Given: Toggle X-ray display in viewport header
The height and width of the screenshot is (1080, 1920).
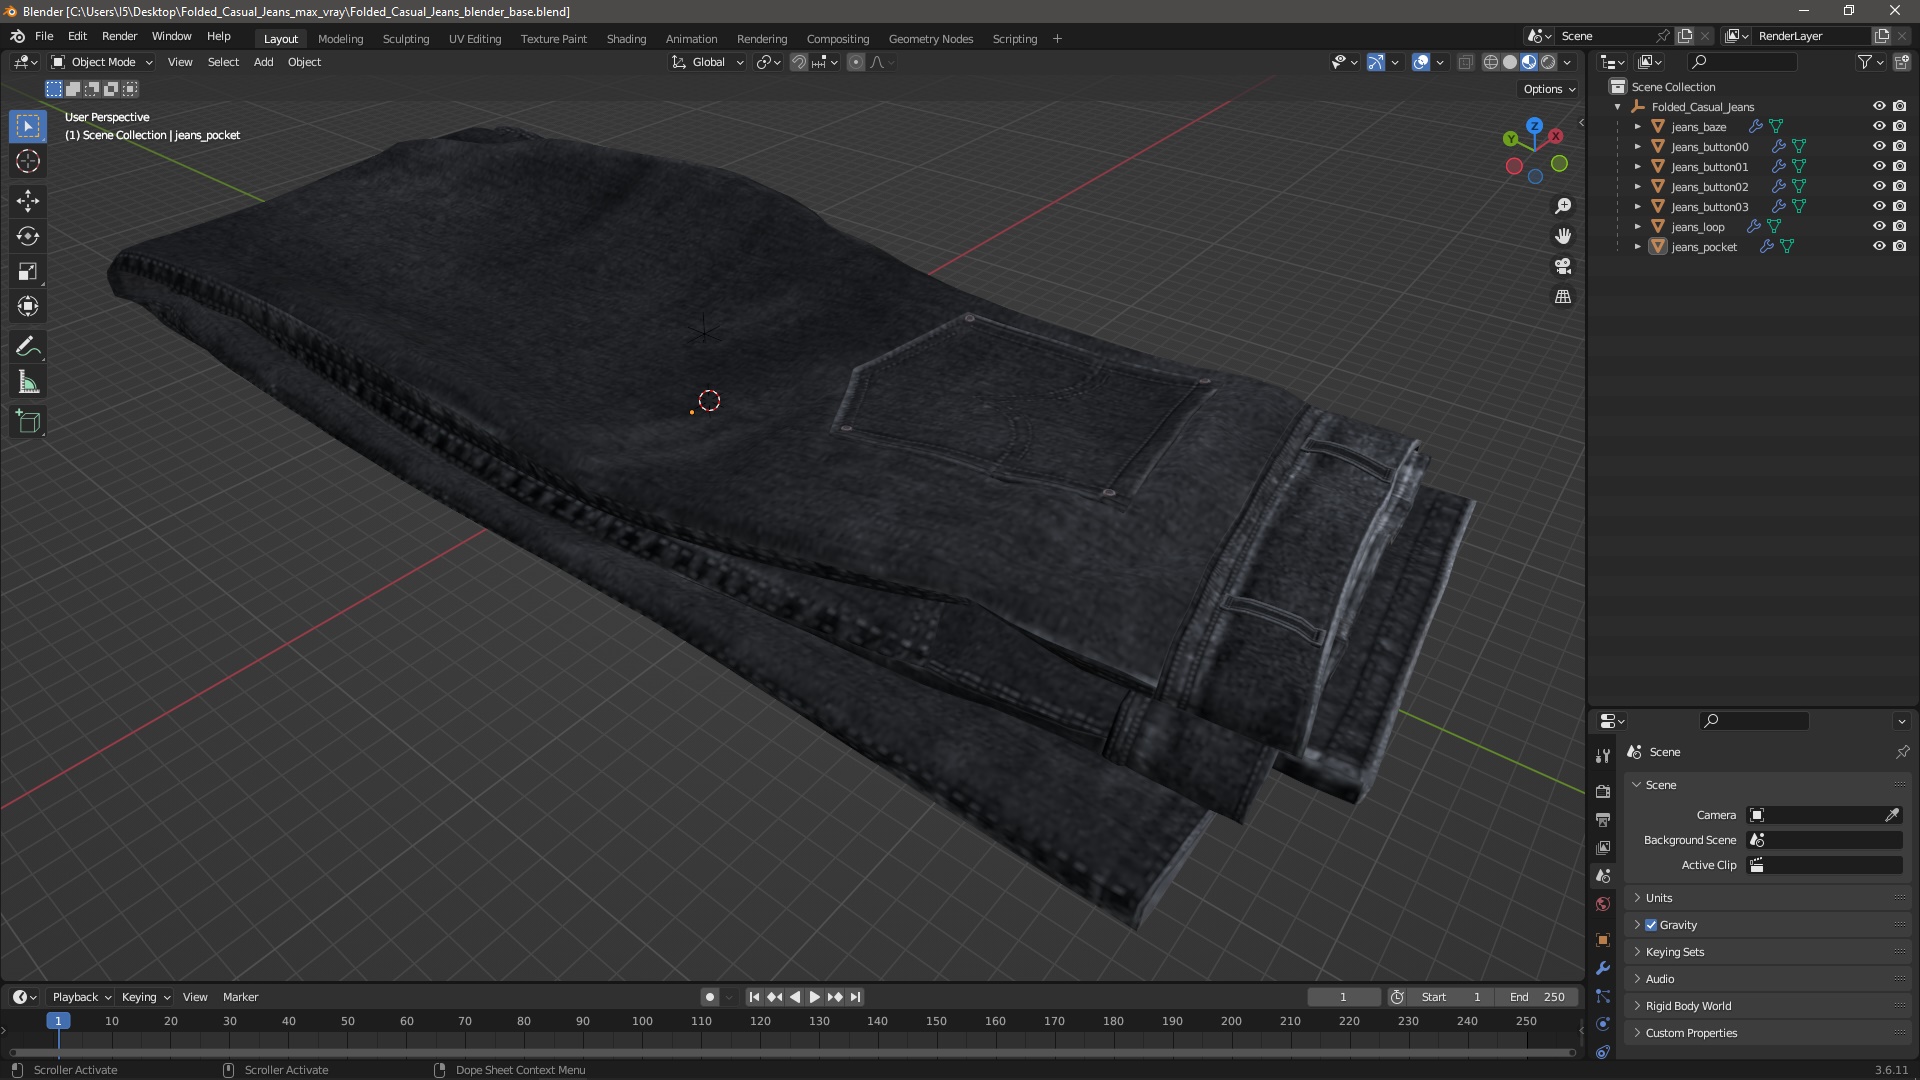Looking at the screenshot, I should [x=1465, y=62].
